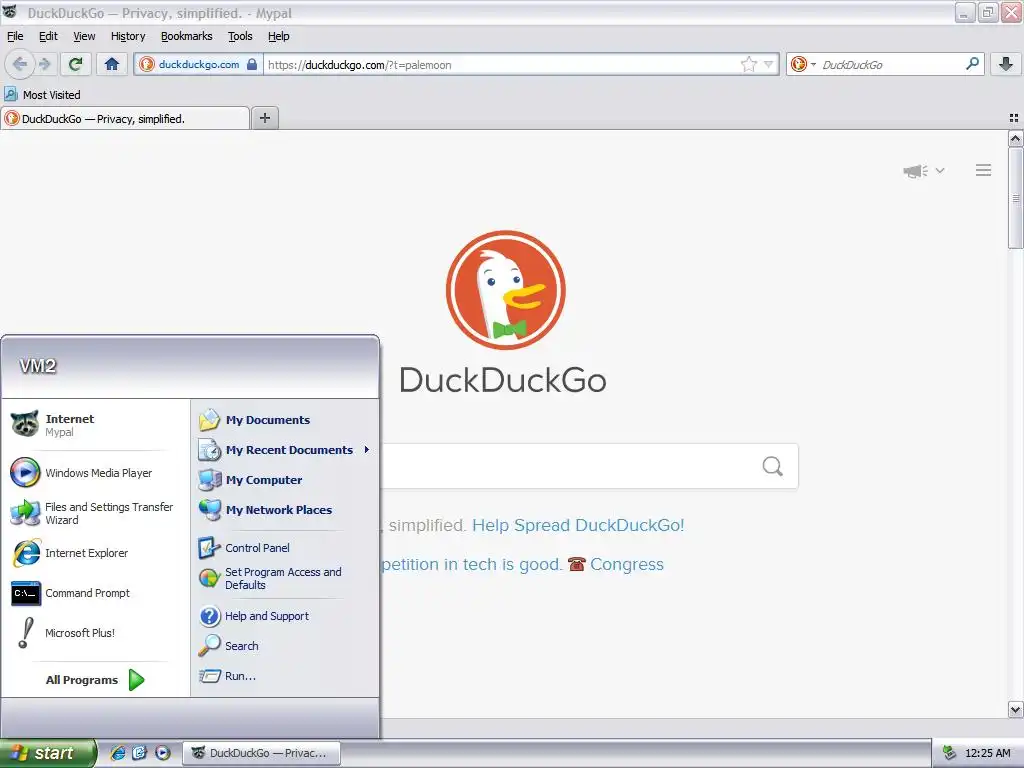Image resolution: width=1024 pixels, height=768 pixels.
Task: Reload the page with the green refresh icon
Action: pyautogui.click(x=76, y=64)
